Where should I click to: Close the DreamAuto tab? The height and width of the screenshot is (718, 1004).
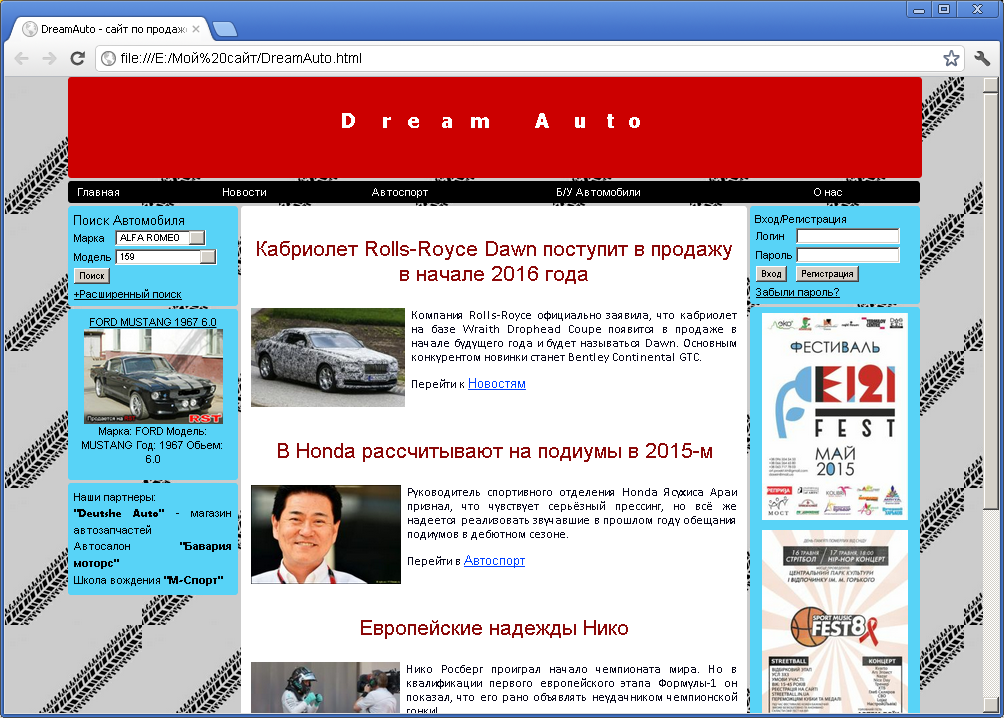pos(196,29)
